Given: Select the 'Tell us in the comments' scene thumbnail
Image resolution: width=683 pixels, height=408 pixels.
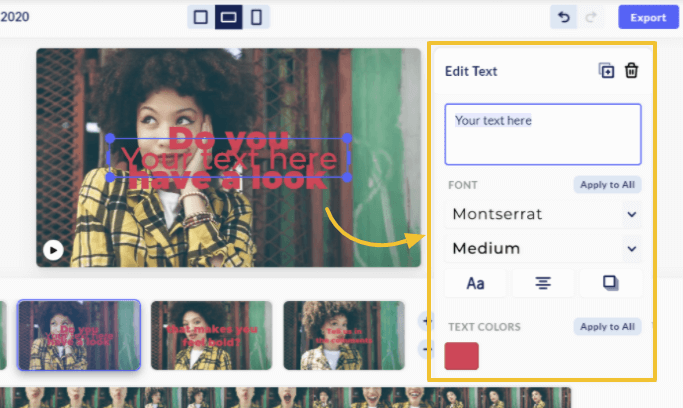Looking at the screenshot, I should [344, 335].
